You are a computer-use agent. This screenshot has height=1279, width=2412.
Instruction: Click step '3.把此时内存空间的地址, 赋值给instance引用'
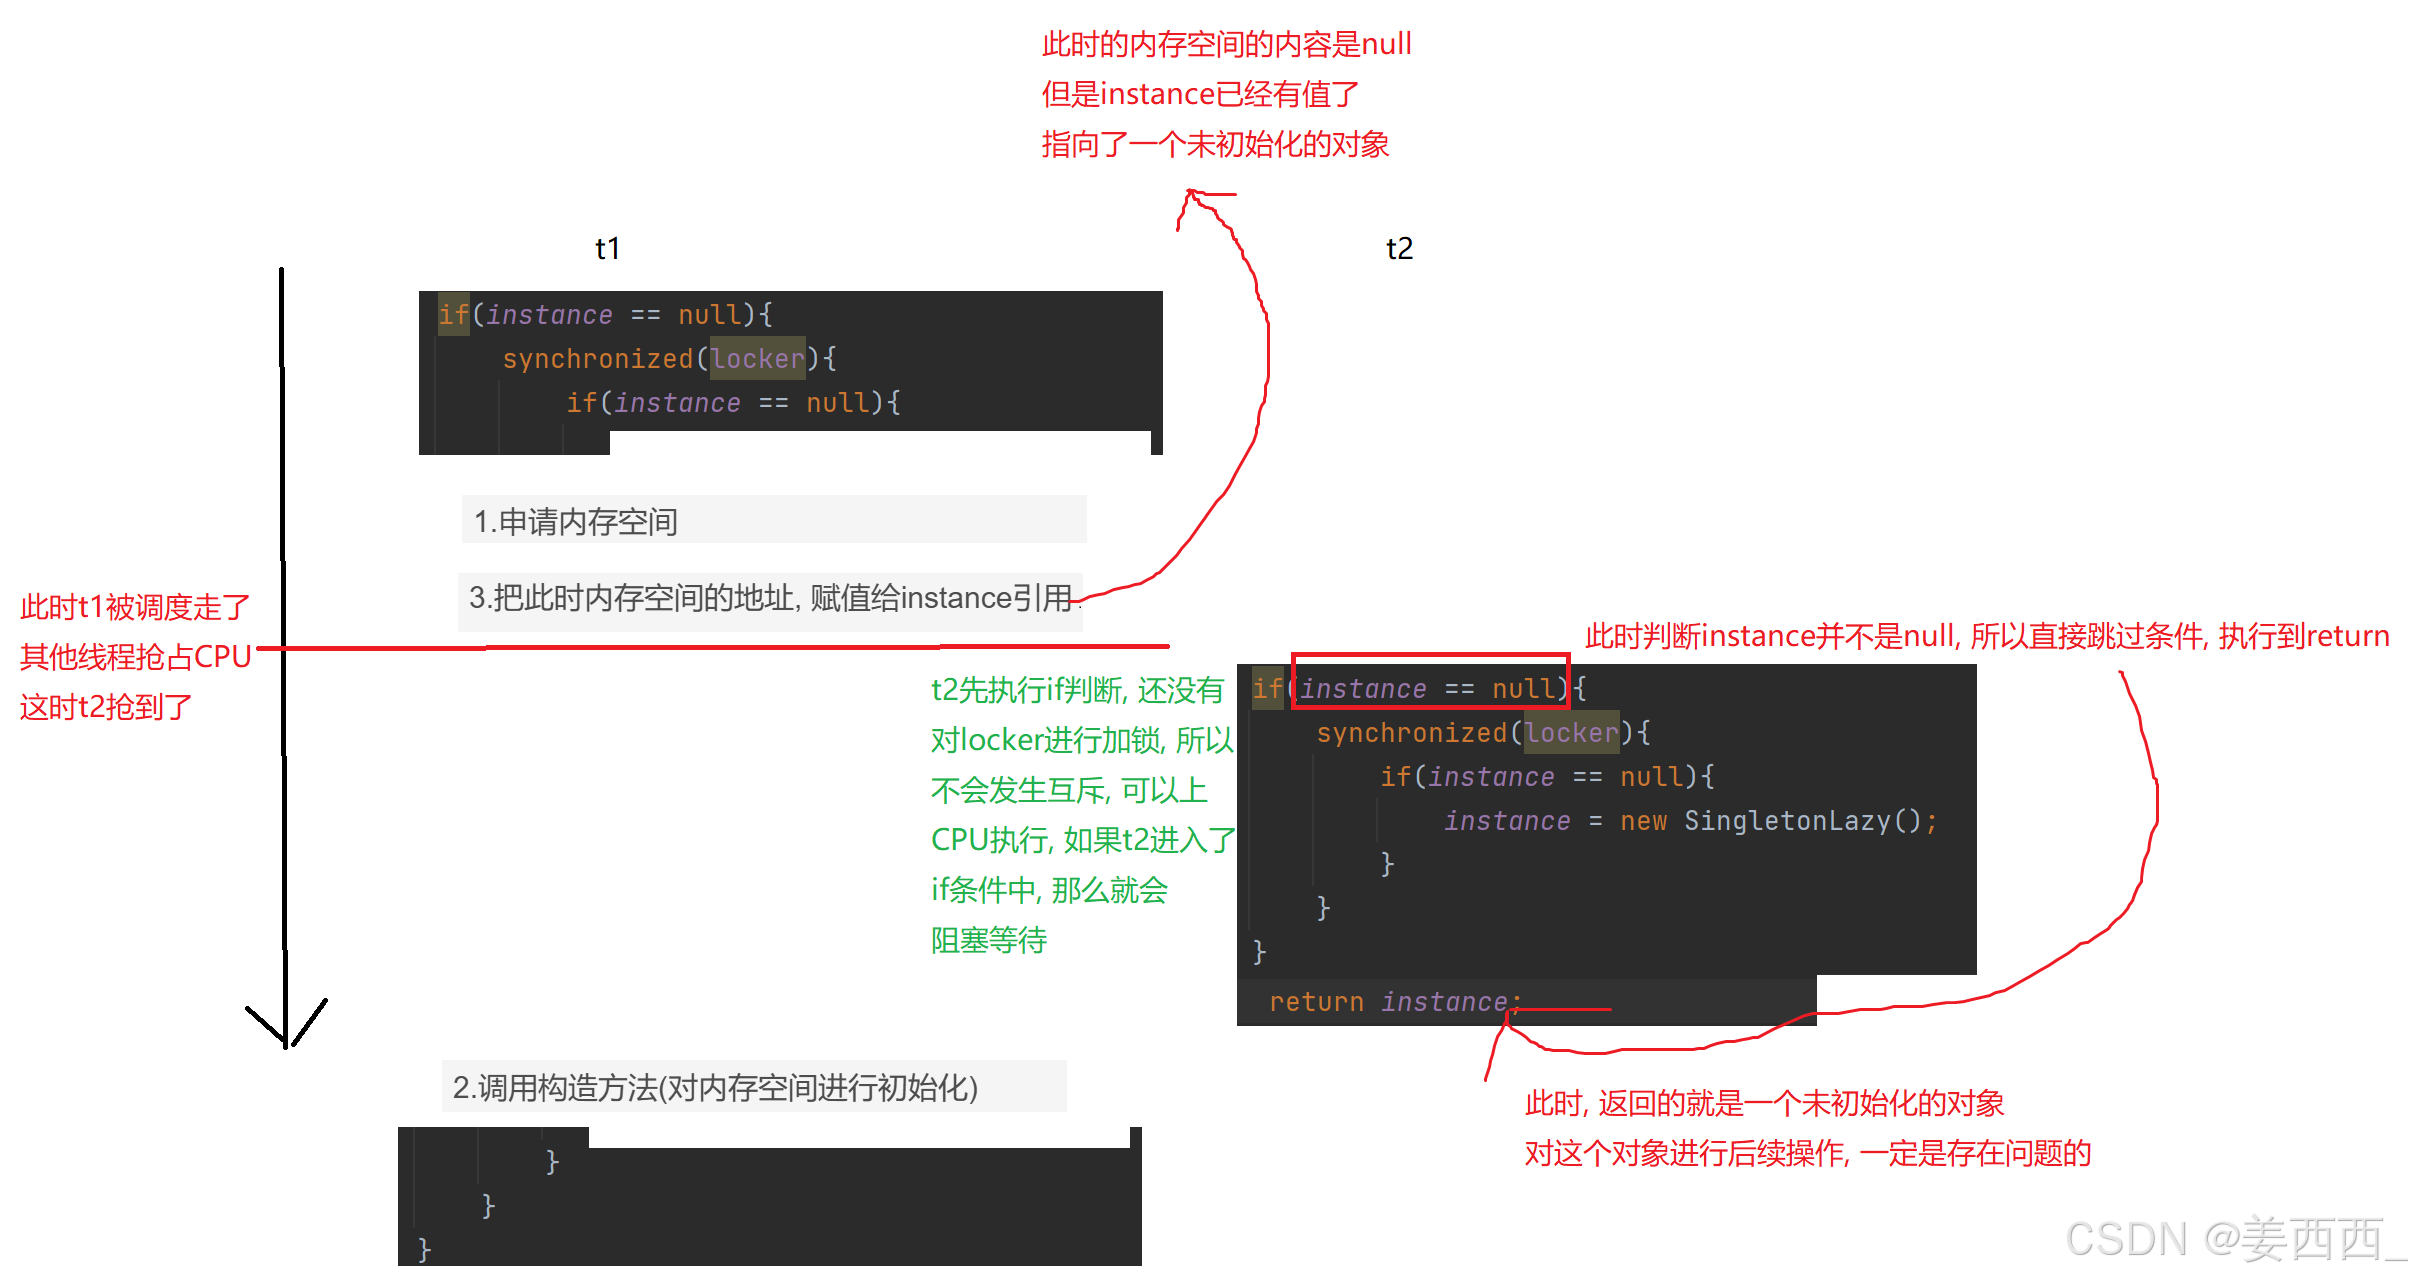(770, 598)
